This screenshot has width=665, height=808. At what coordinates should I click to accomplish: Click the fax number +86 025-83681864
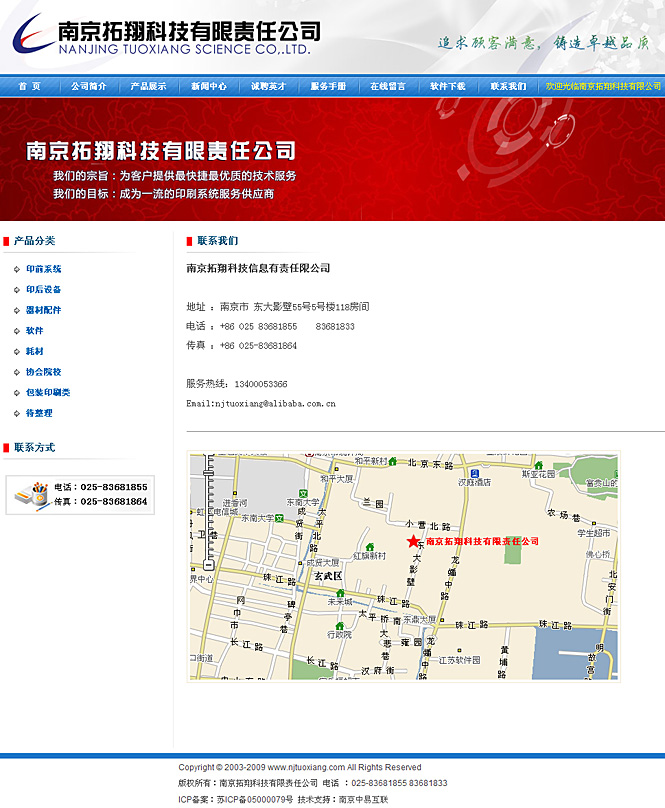[x=258, y=346]
